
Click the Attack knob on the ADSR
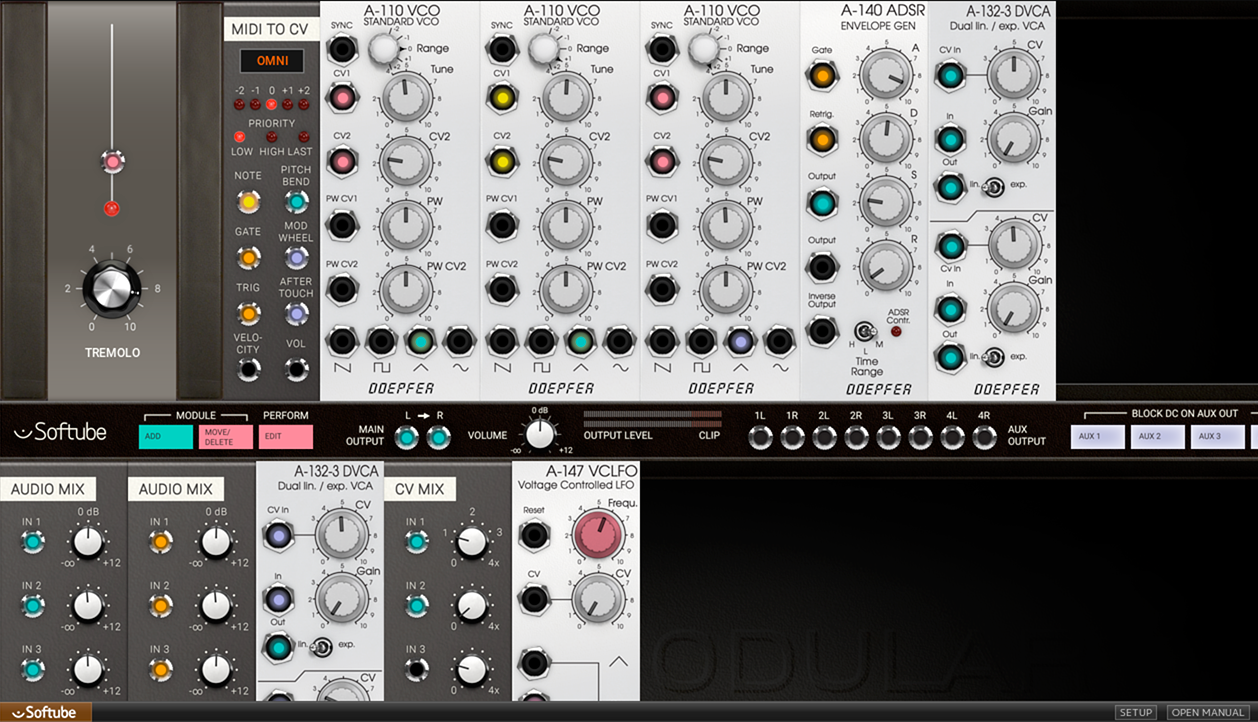pos(886,76)
